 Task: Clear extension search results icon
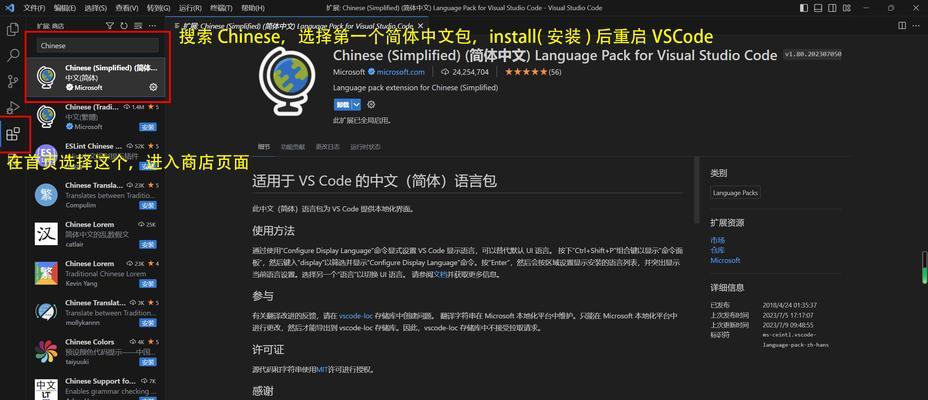click(138, 26)
